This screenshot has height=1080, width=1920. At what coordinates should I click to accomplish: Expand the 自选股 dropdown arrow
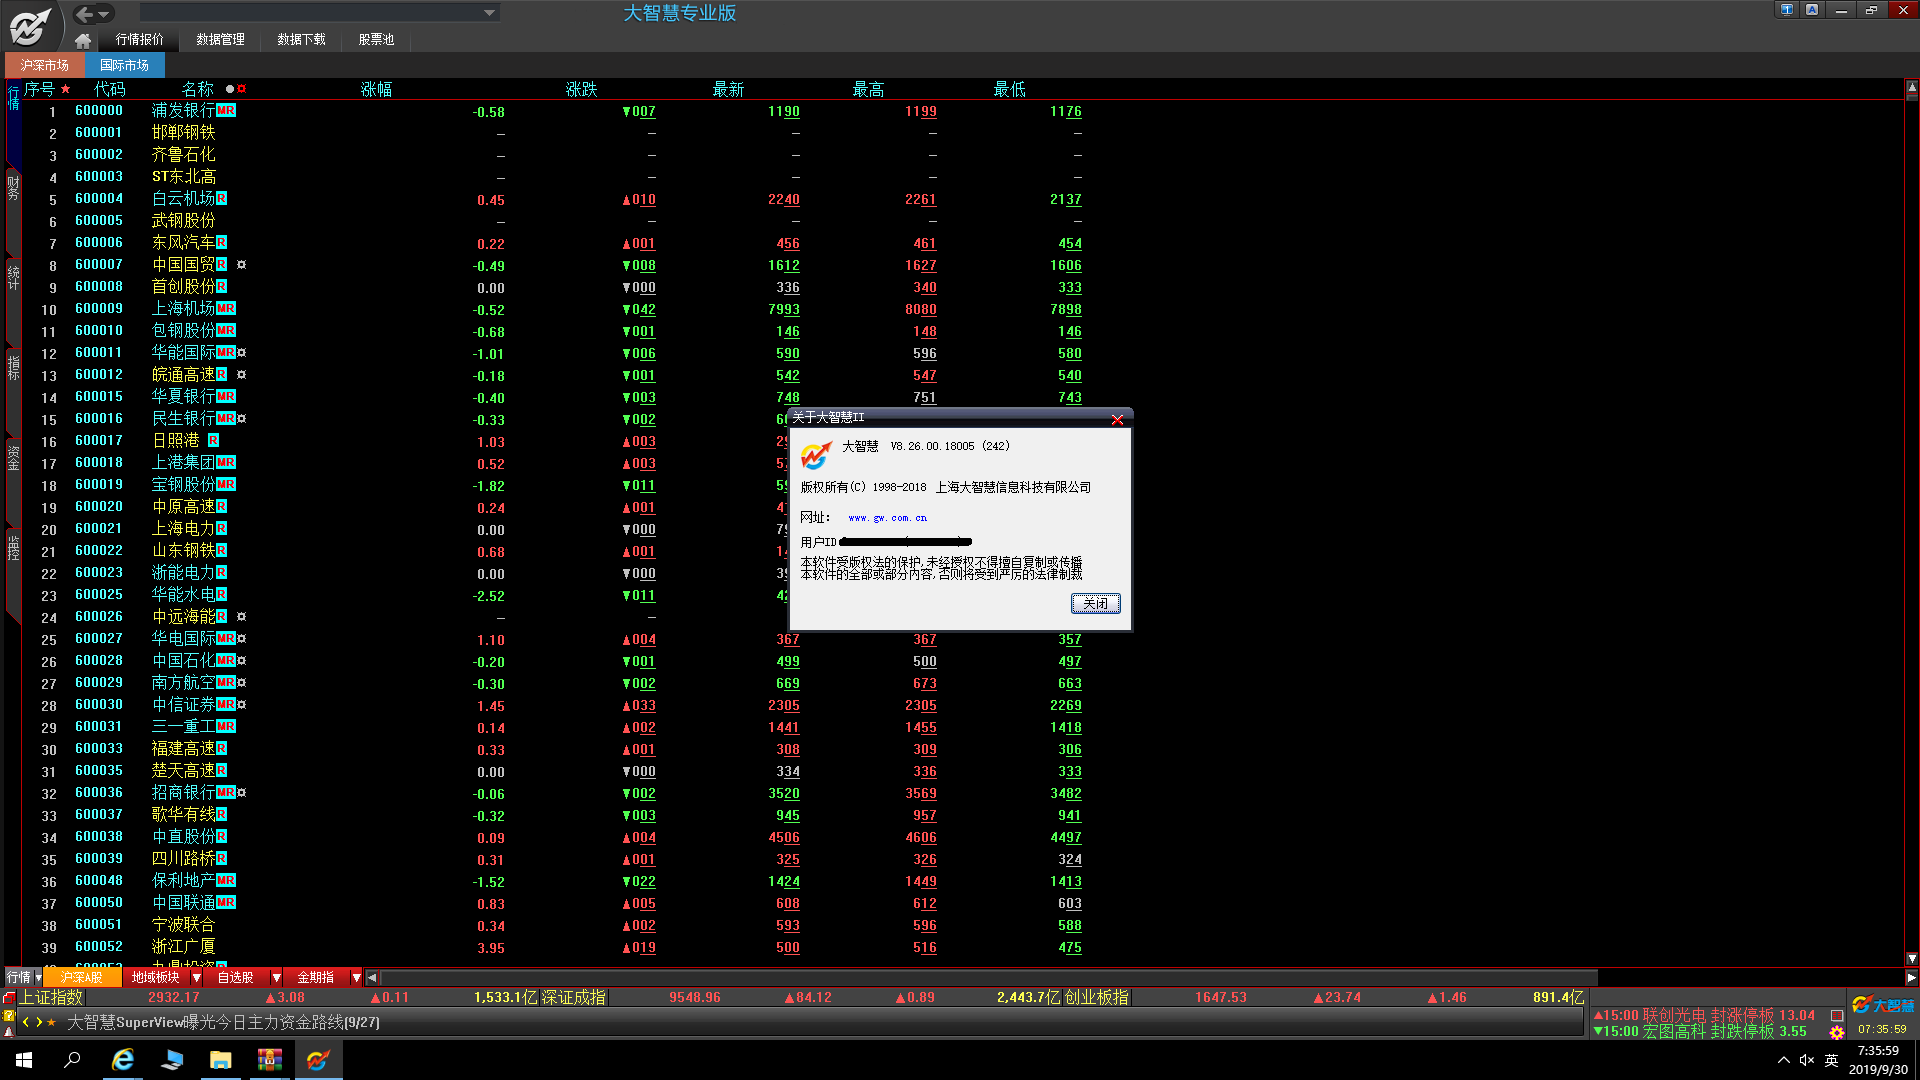coord(276,977)
